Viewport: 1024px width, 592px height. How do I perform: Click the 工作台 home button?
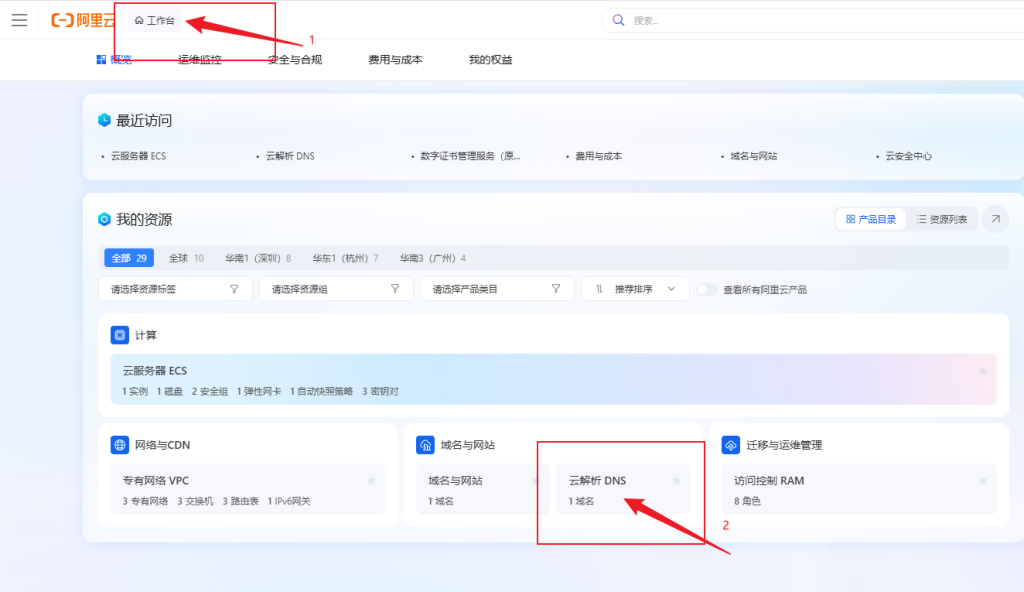click(x=154, y=20)
